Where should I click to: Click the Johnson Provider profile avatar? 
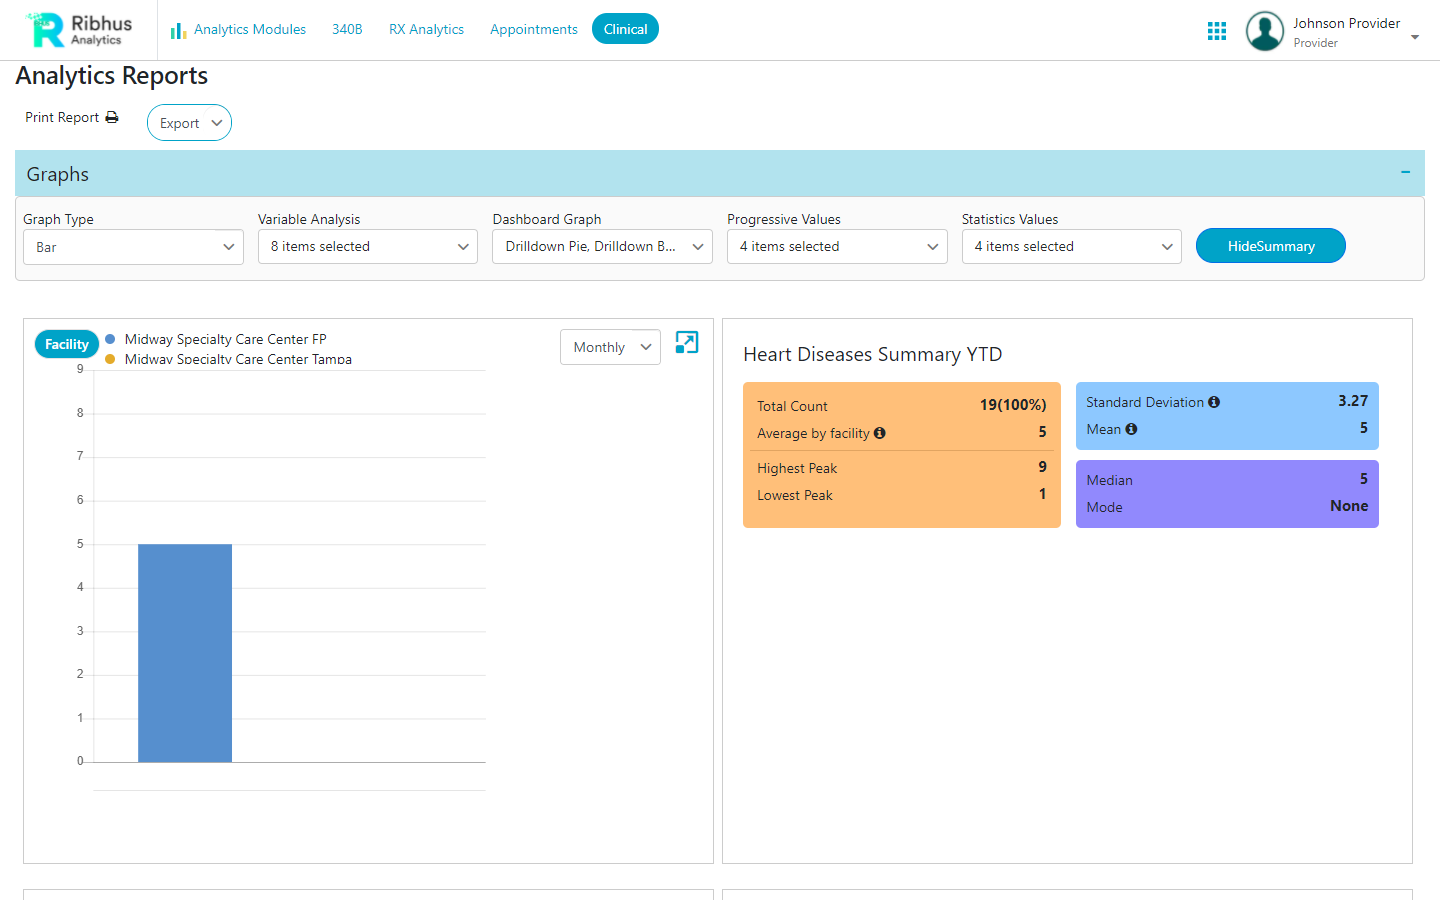click(x=1264, y=31)
